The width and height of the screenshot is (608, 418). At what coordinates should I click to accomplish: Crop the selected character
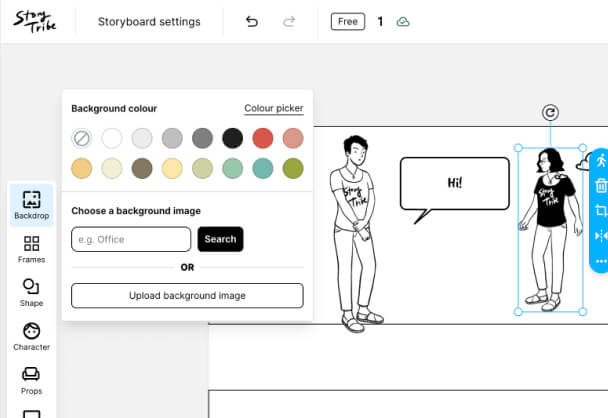coord(601,211)
